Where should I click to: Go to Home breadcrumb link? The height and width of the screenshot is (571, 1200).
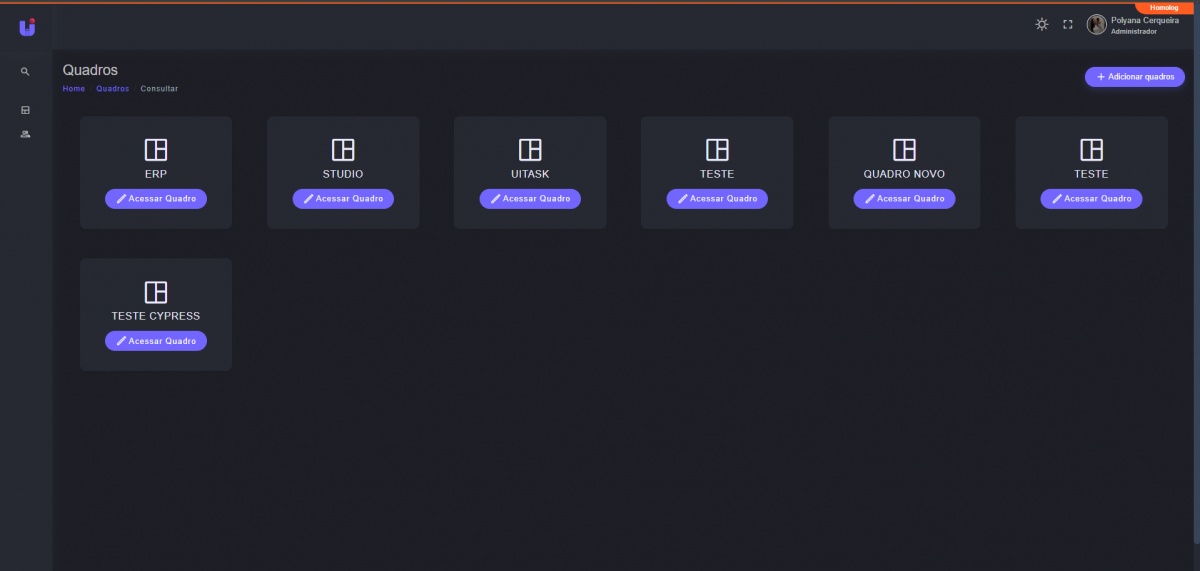(74, 89)
